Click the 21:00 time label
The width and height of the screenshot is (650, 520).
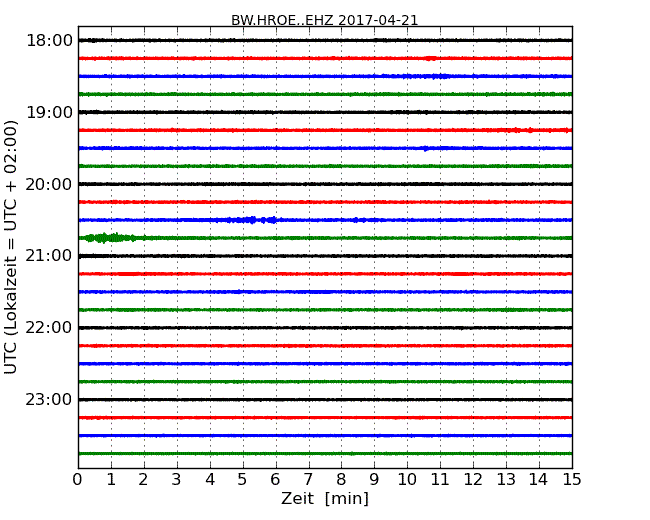[x=49, y=256]
